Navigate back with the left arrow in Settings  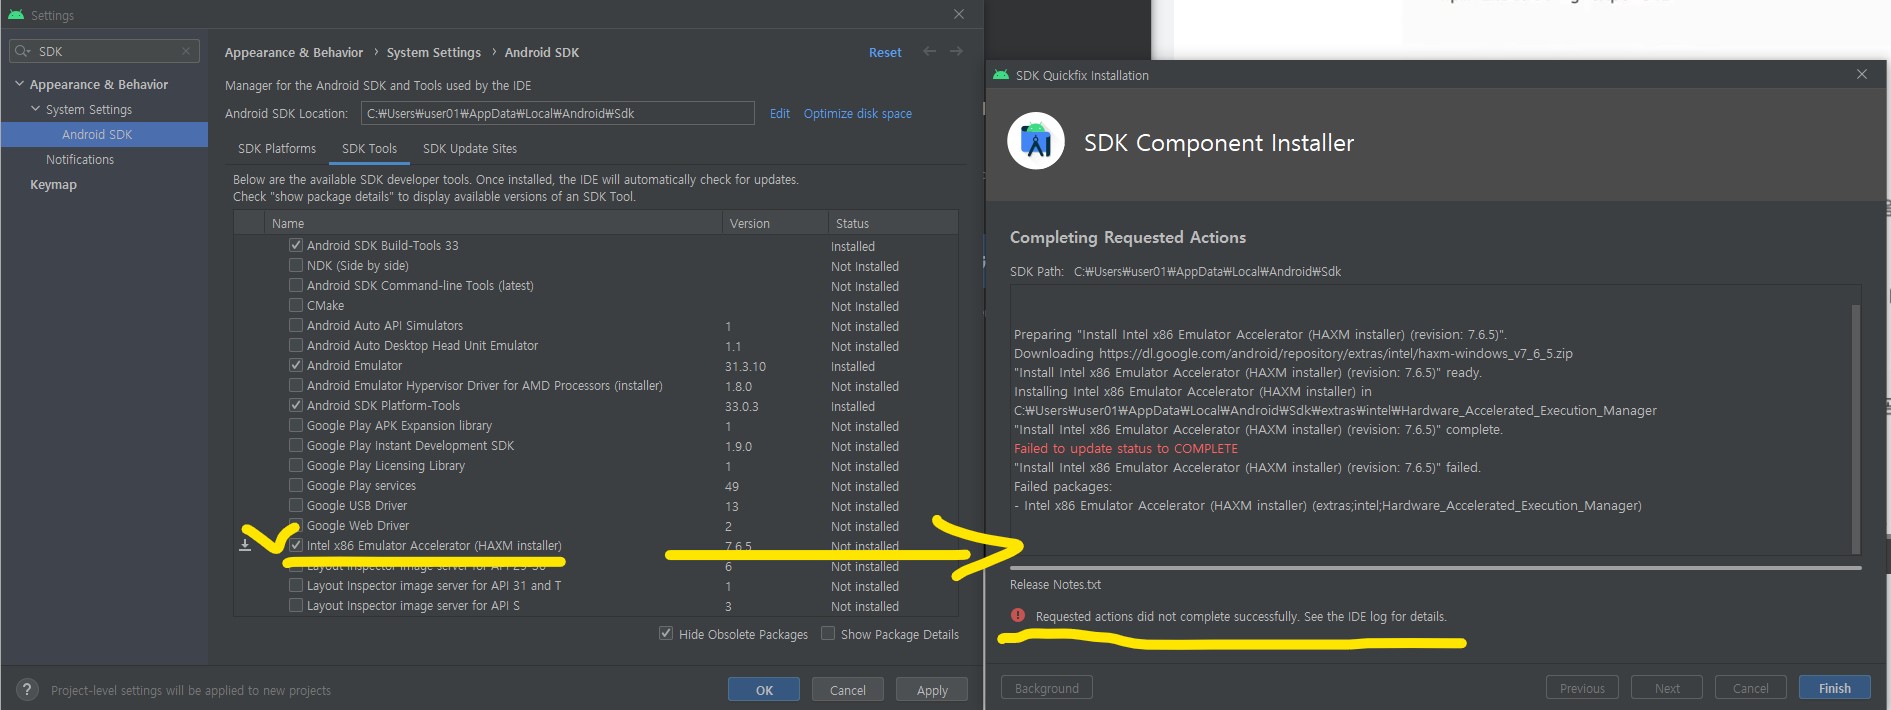930,51
